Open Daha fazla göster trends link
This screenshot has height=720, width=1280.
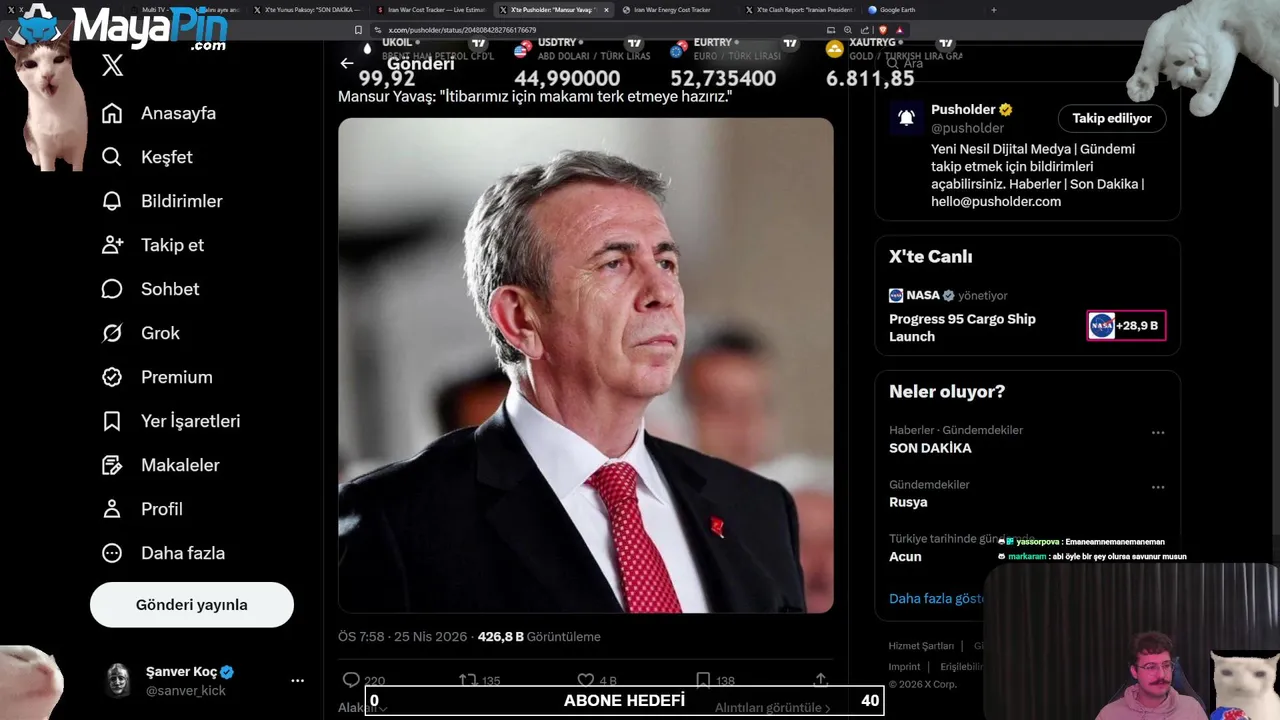[x=937, y=598]
